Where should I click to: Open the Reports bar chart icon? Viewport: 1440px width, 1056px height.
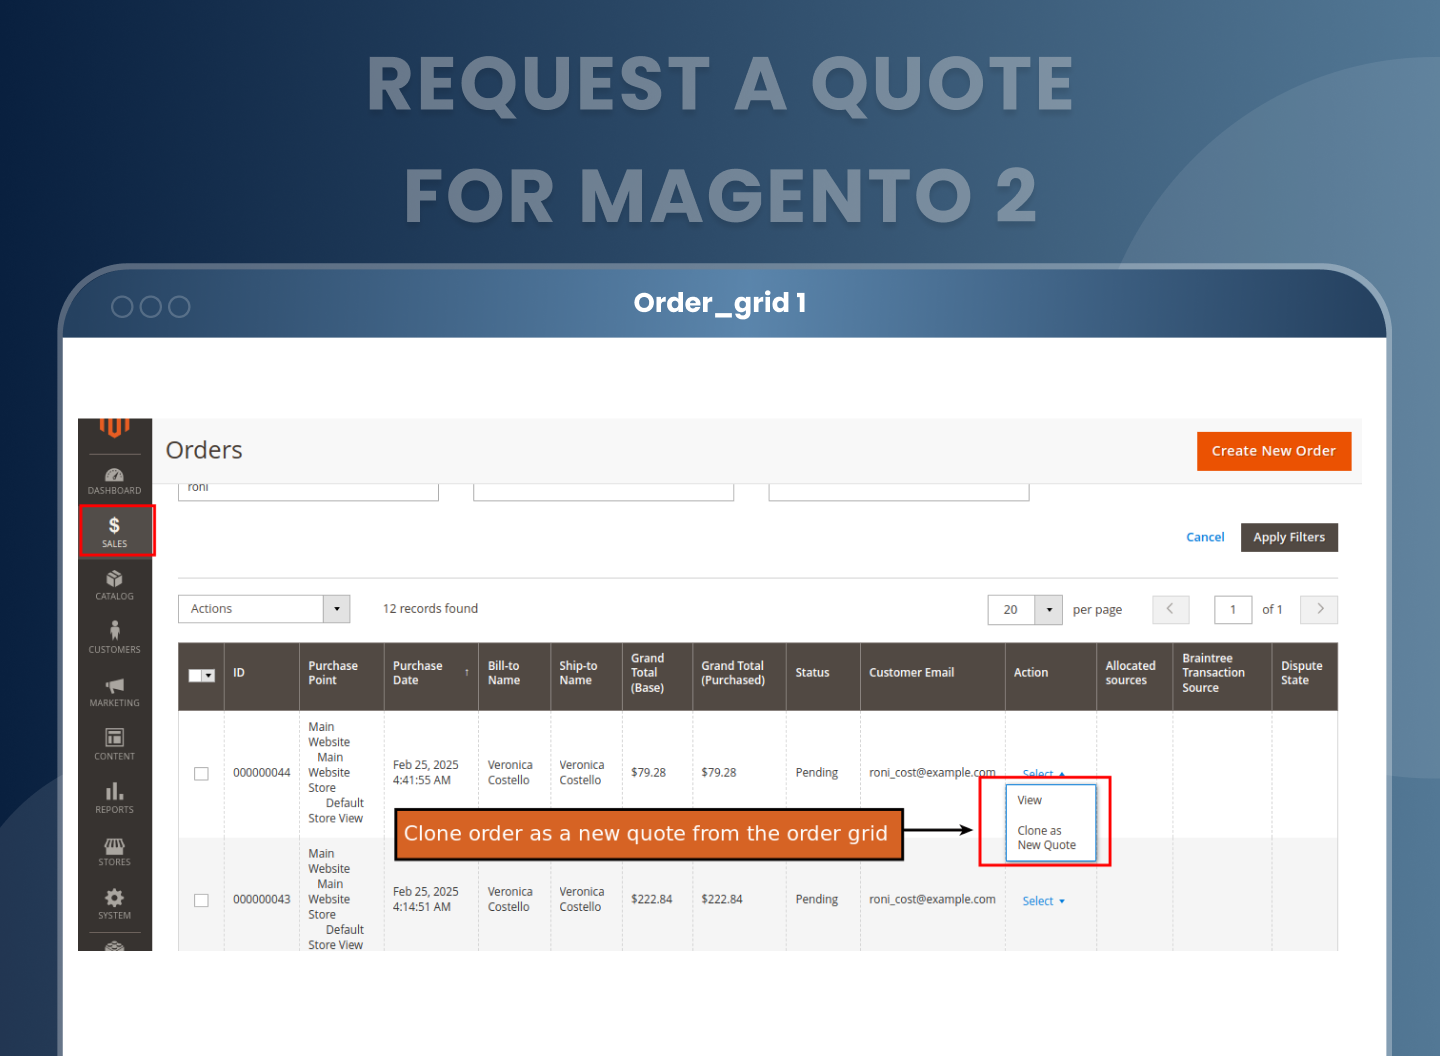[x=114, y=796]
